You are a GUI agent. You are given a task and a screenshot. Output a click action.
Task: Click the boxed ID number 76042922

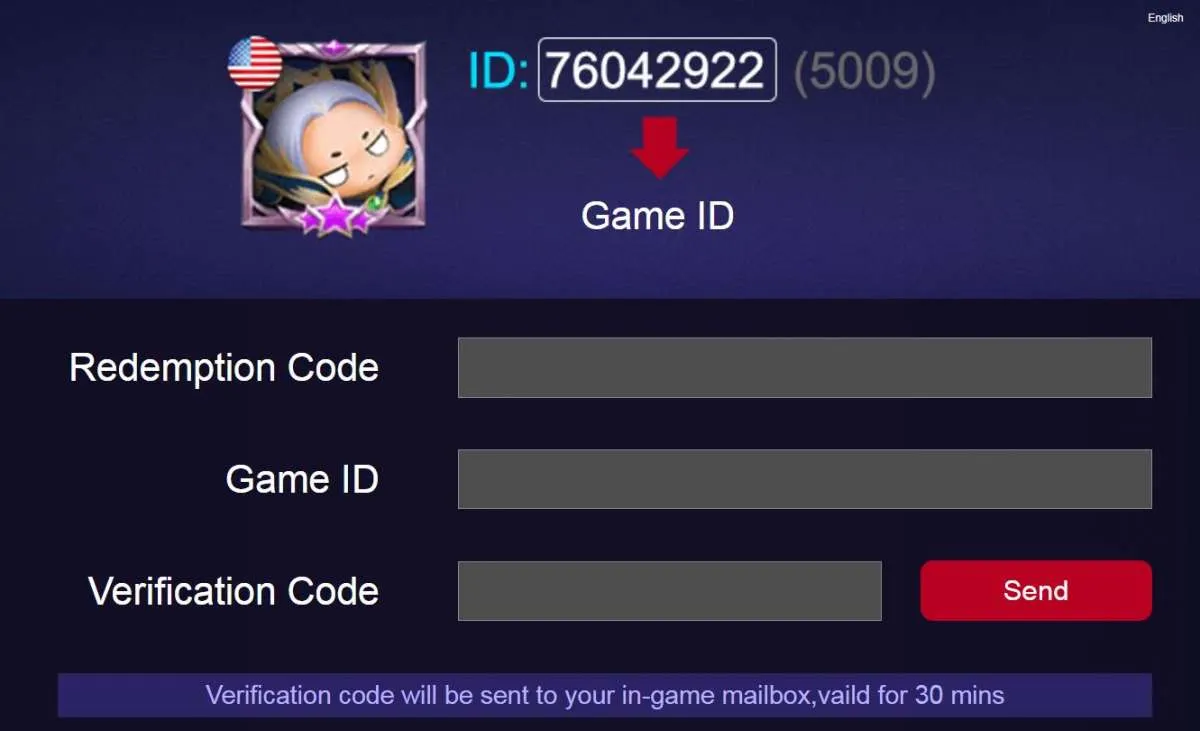(657, 70)
